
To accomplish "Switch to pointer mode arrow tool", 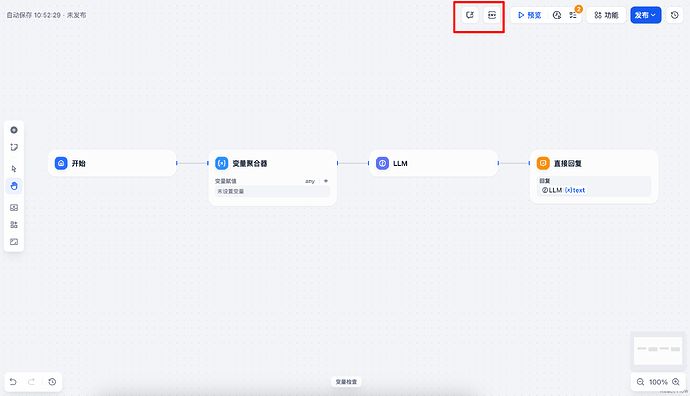I will (14, 169).
